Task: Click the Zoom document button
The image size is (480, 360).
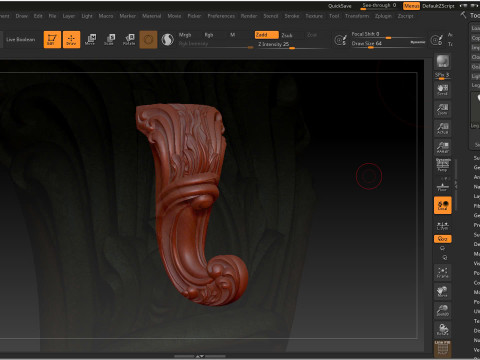Action: point(443,109)
